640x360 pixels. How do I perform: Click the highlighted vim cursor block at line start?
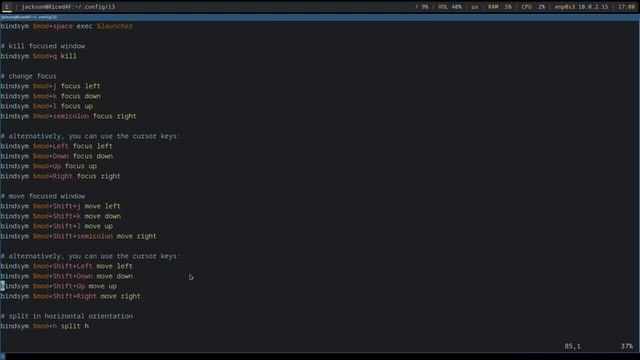tap(2, 286)
